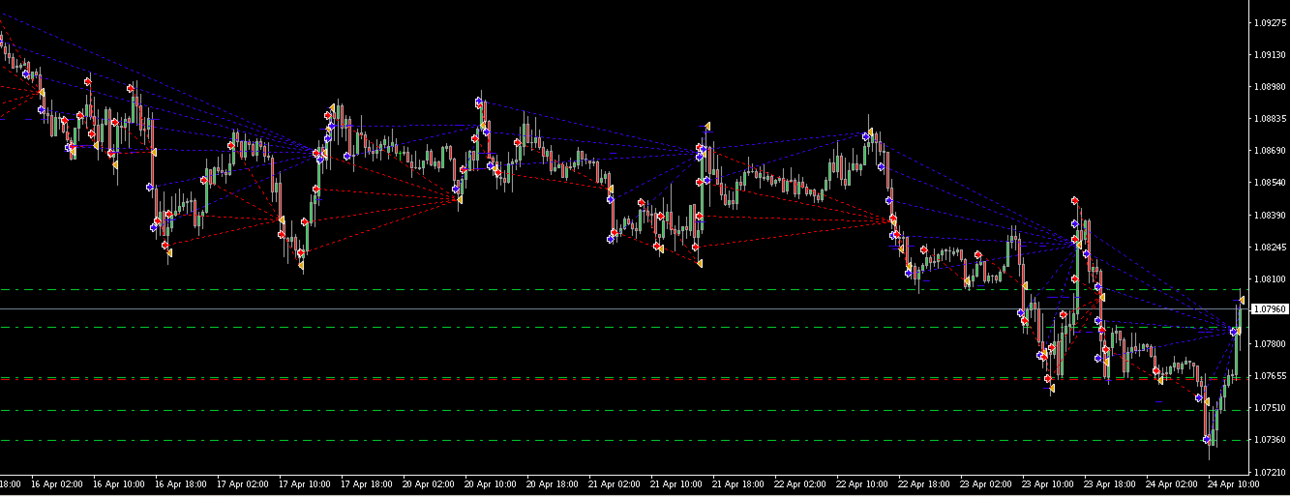1290x497 pixels.
Task: Click the 1.07510 price axis label
Action: pos(1271,408)
